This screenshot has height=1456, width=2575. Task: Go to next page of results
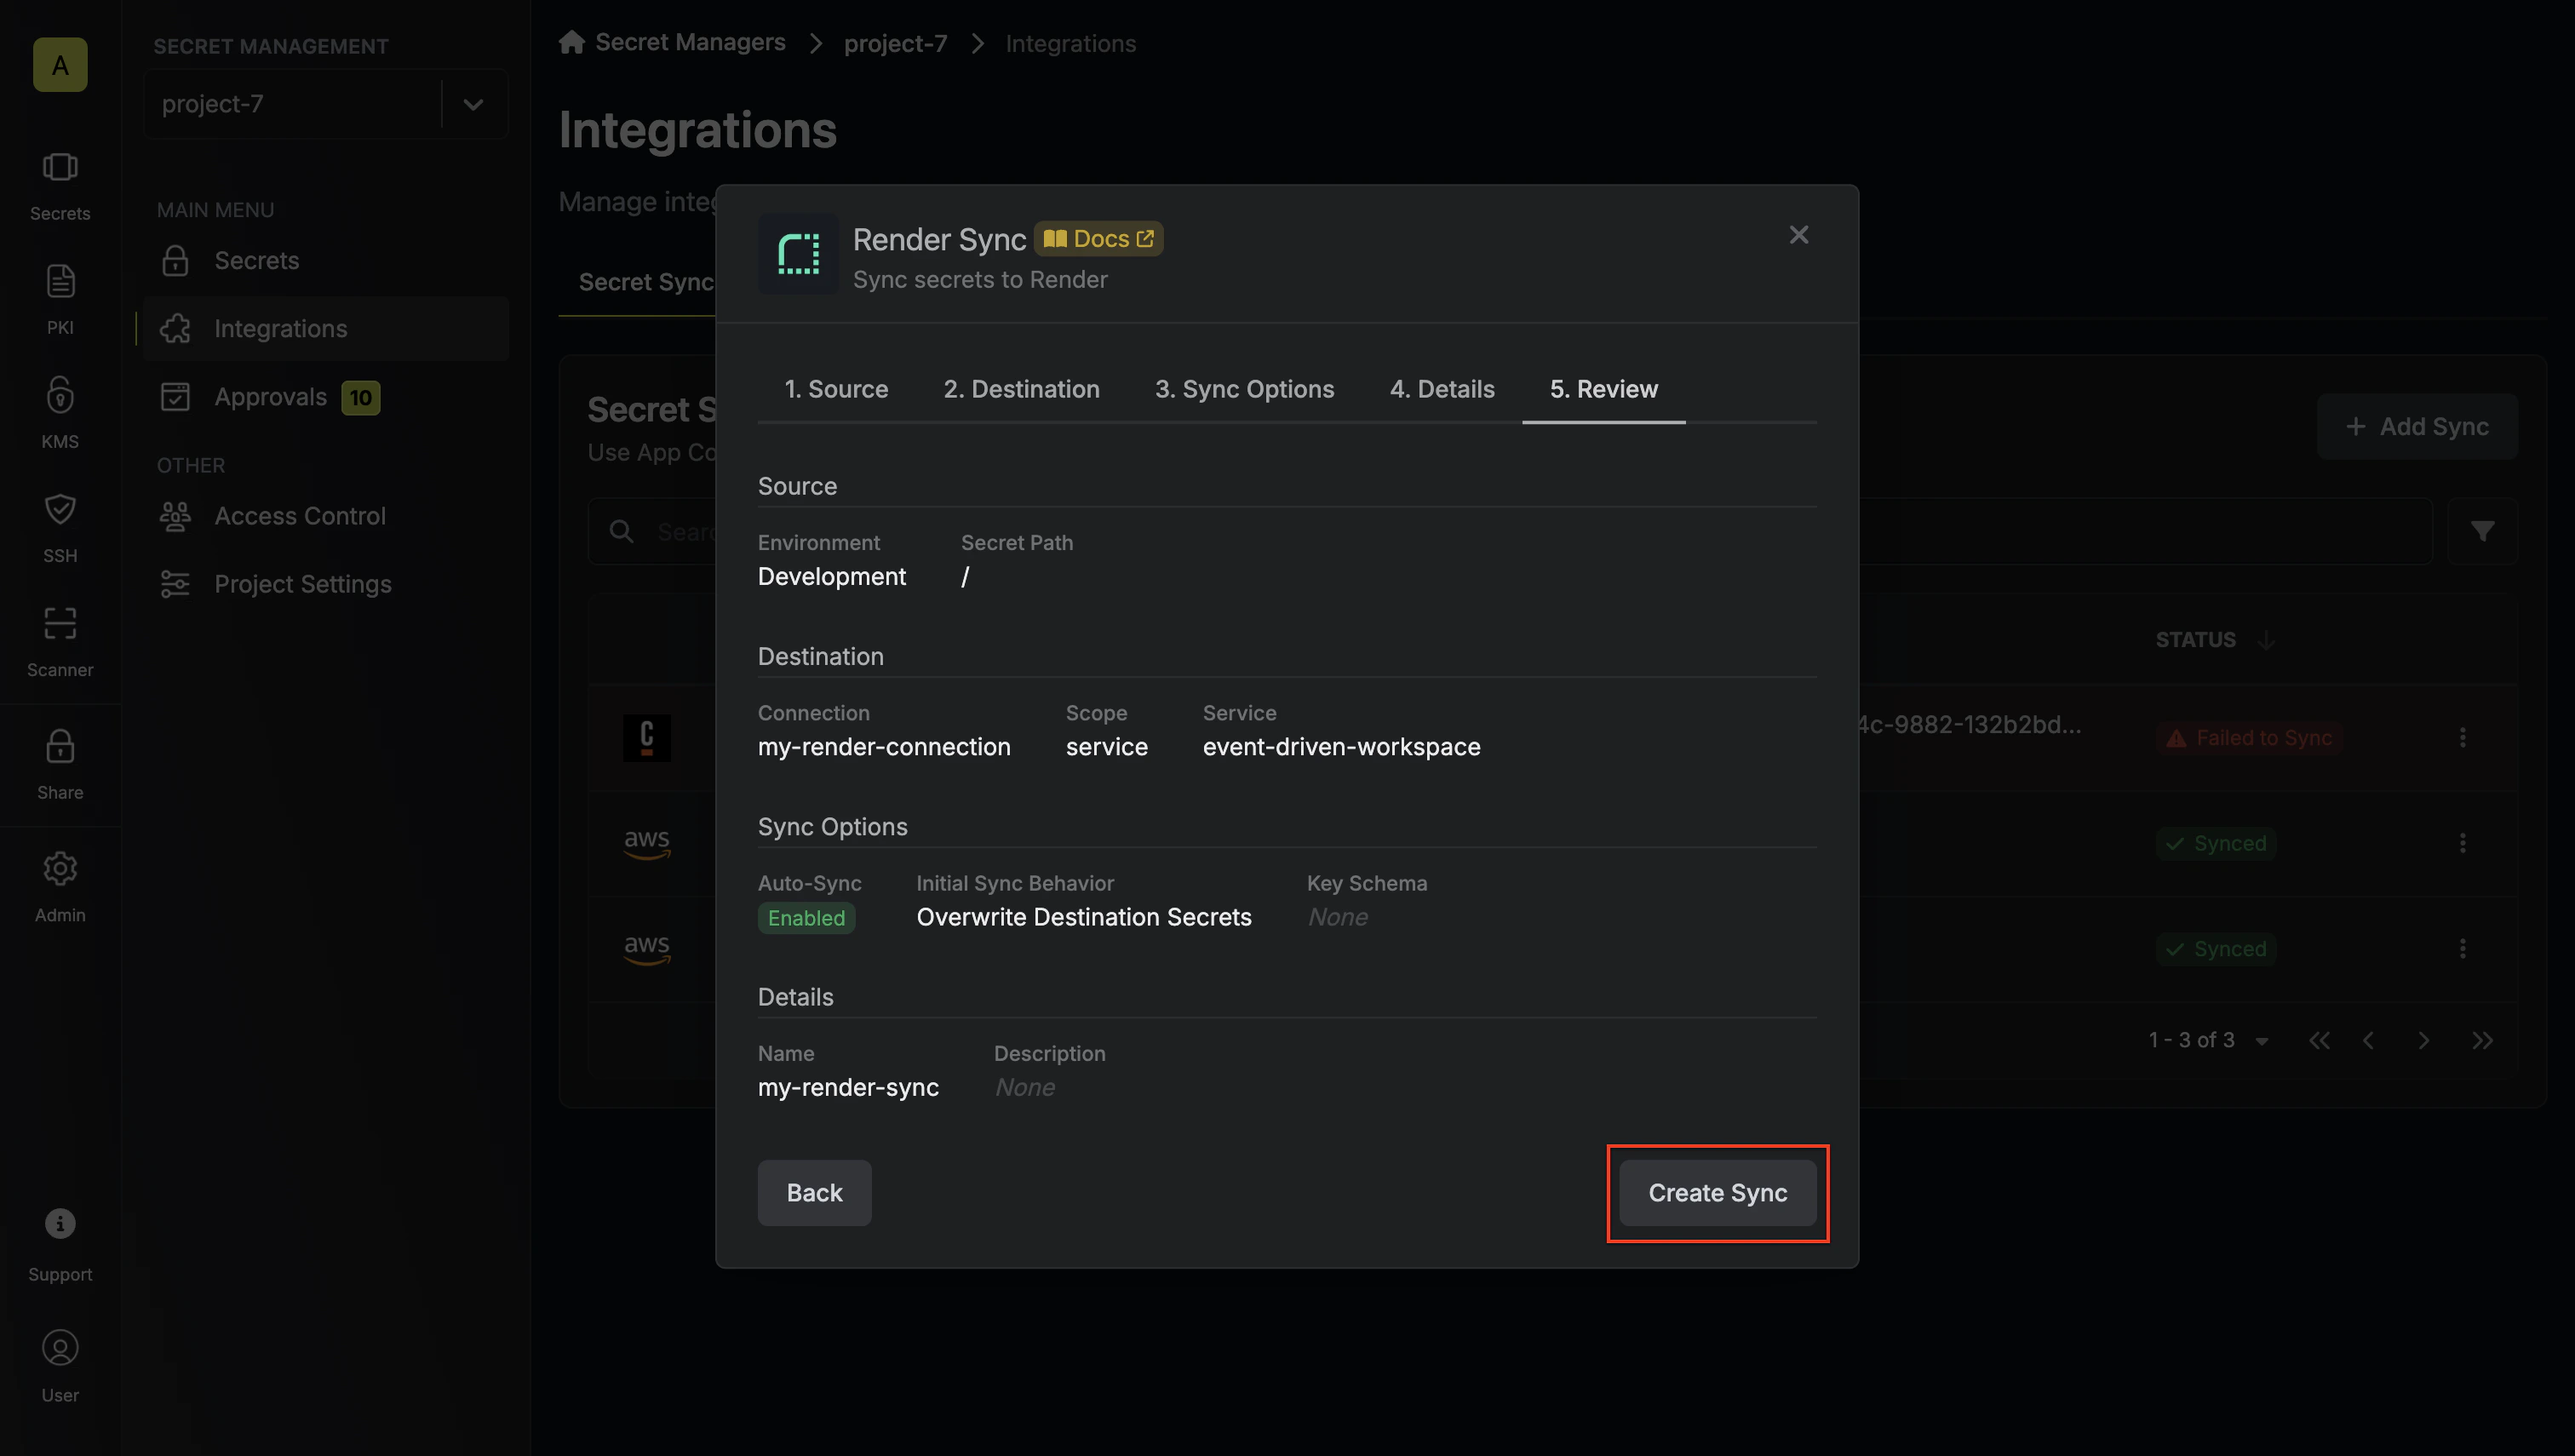[x=2423, y=1040]
